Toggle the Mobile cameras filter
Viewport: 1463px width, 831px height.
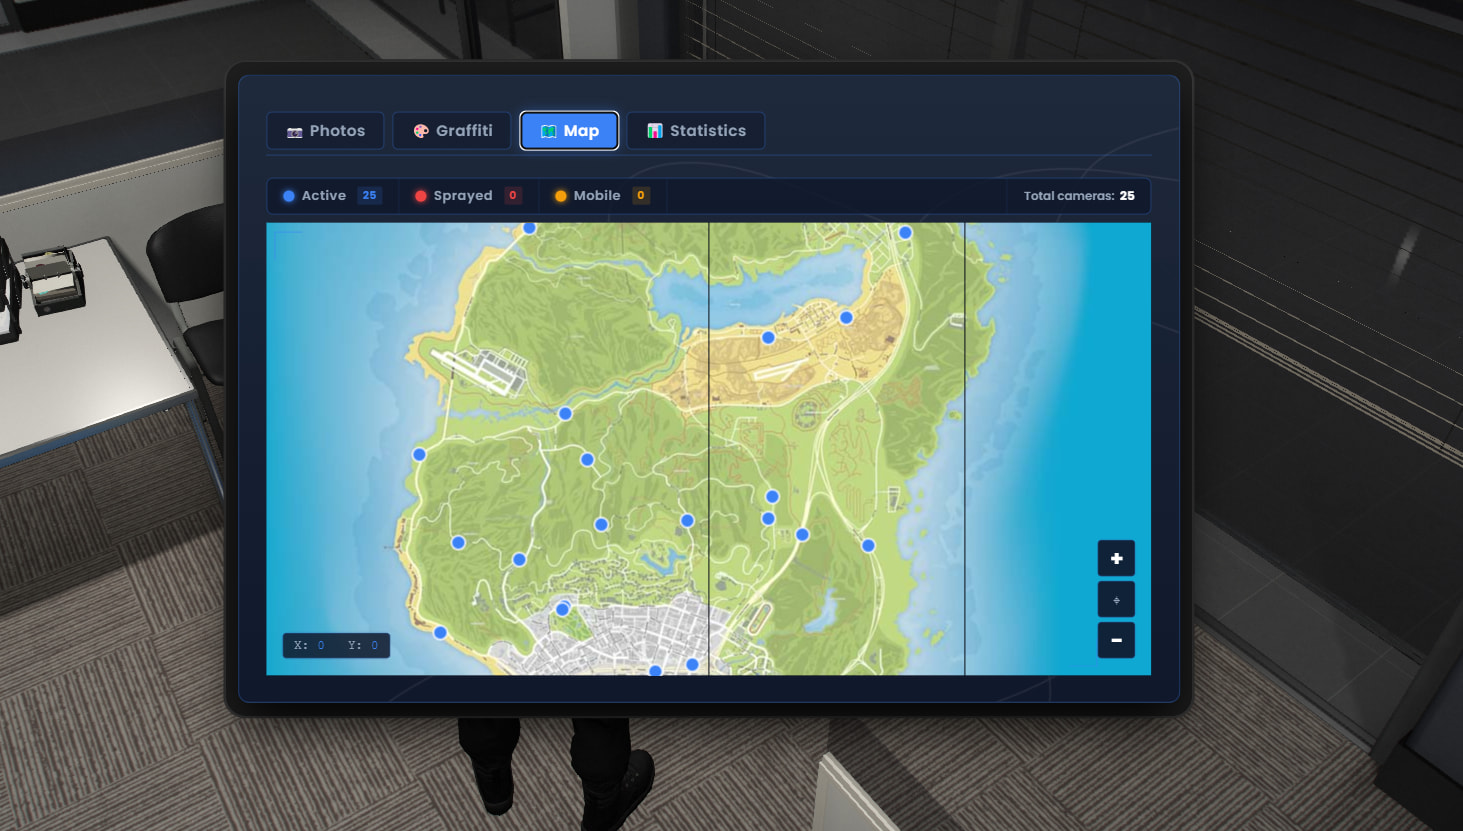[x=602, y=196]
